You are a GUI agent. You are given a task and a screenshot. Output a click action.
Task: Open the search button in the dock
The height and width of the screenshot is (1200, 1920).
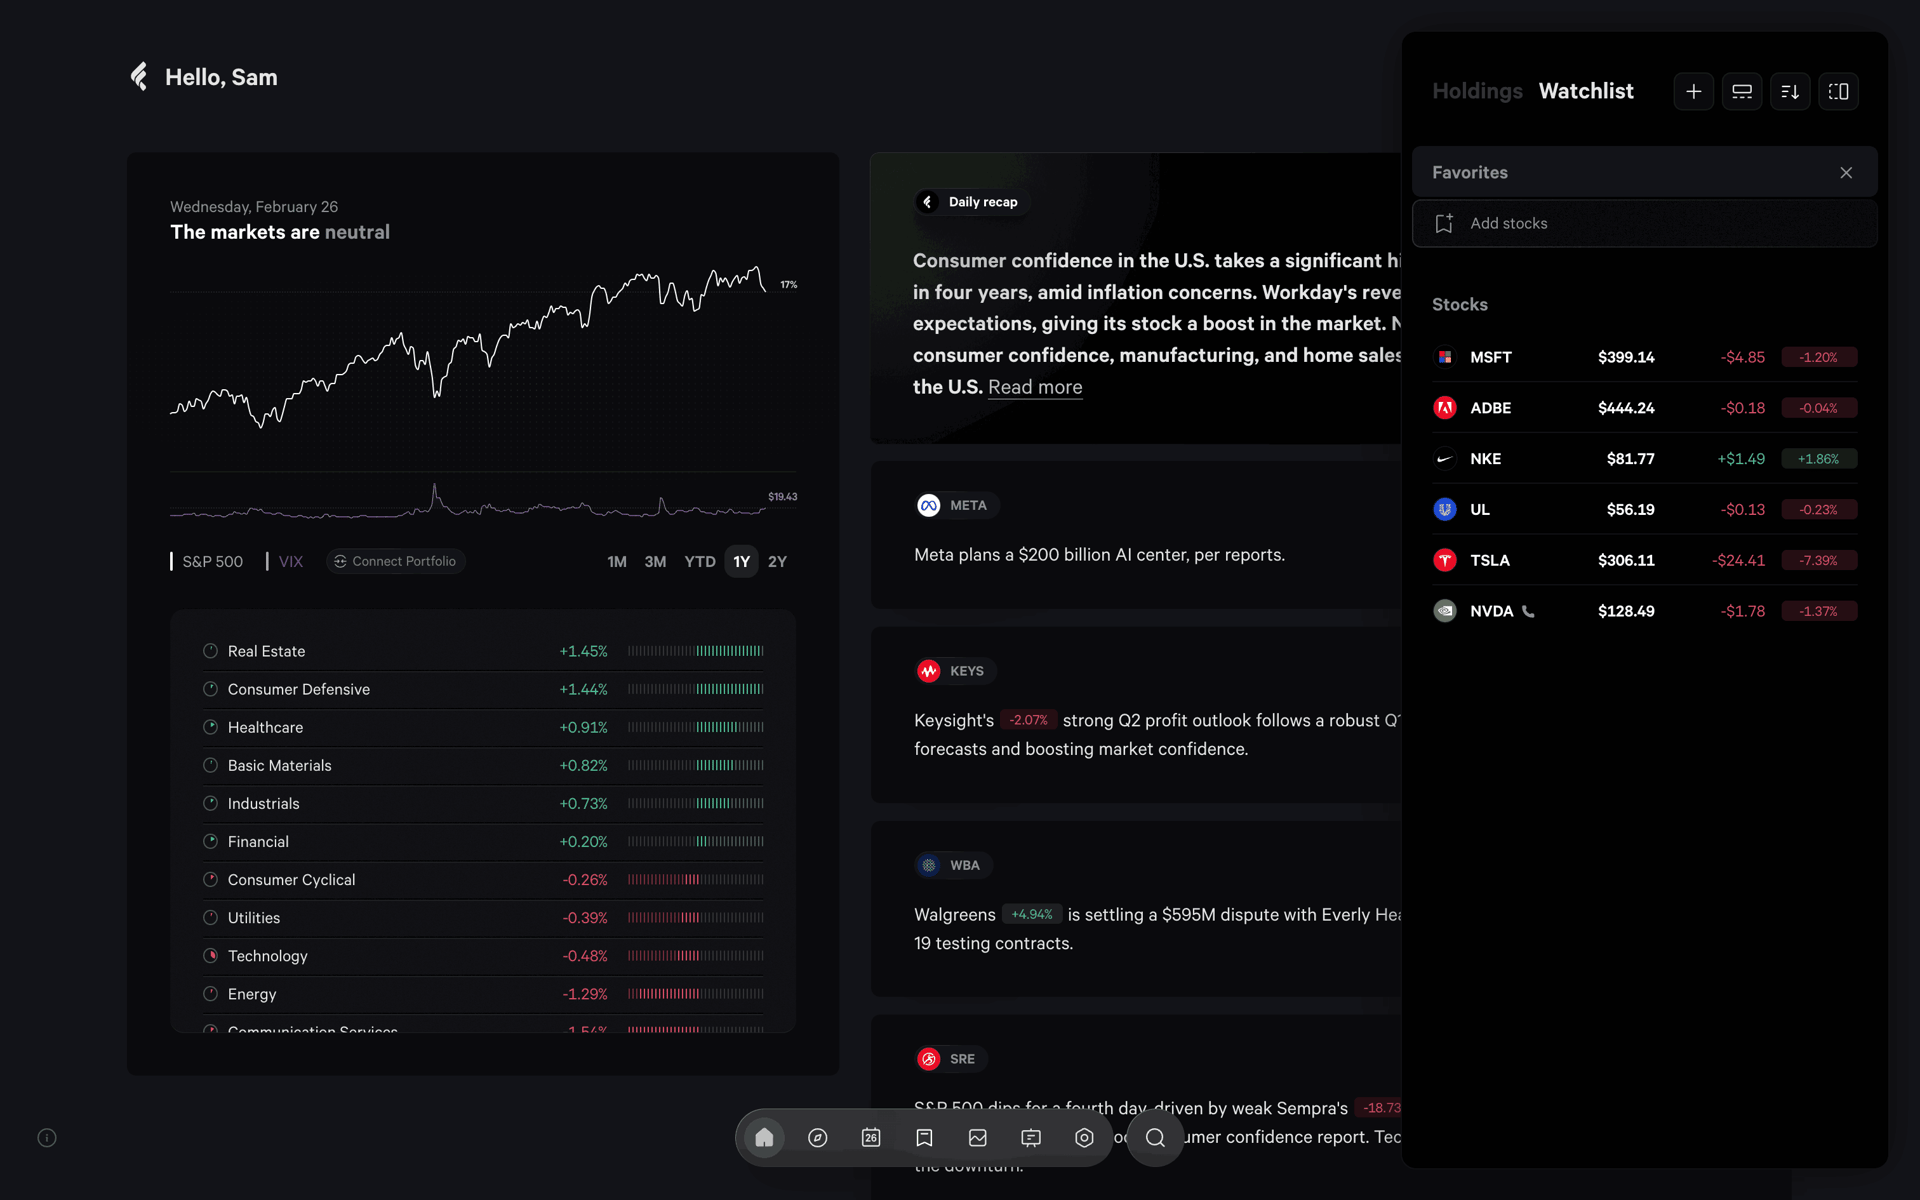tap(1155, 1137)
